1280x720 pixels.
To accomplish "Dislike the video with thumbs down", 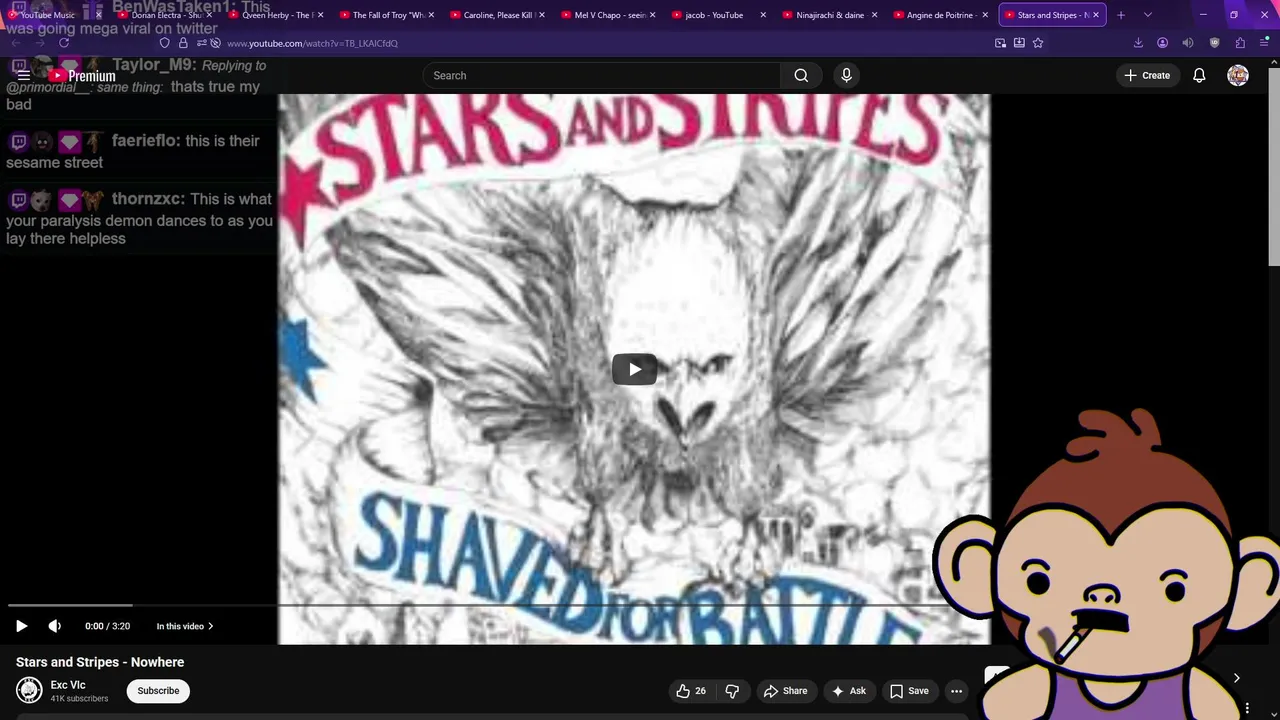I will click(732, 691).
